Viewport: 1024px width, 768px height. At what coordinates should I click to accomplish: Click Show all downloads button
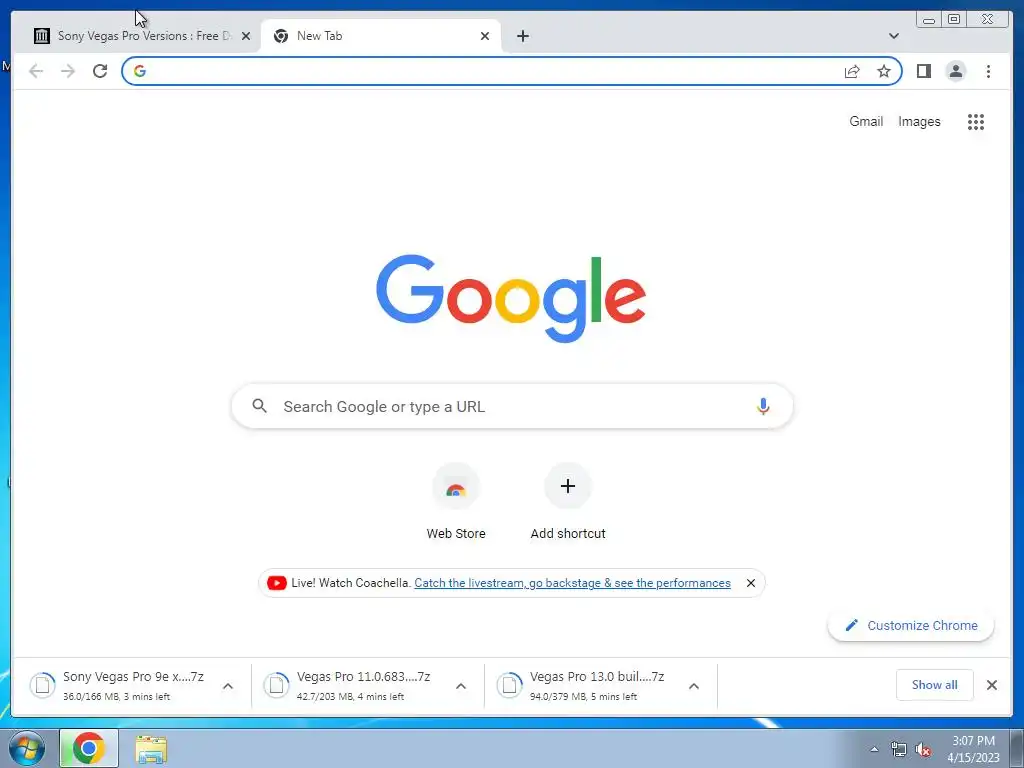pyautogui.click(x=935, y=685)
